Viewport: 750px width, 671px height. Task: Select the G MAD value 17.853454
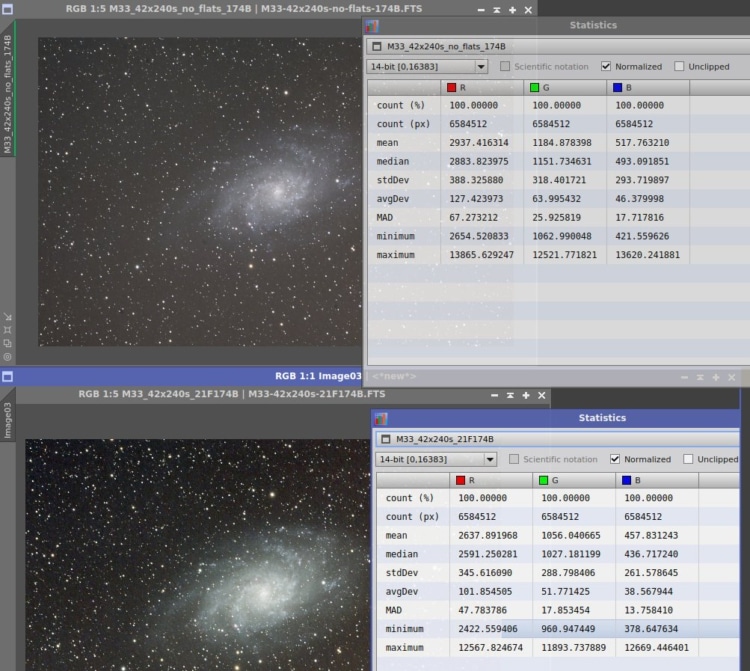[x=565, y=610]
